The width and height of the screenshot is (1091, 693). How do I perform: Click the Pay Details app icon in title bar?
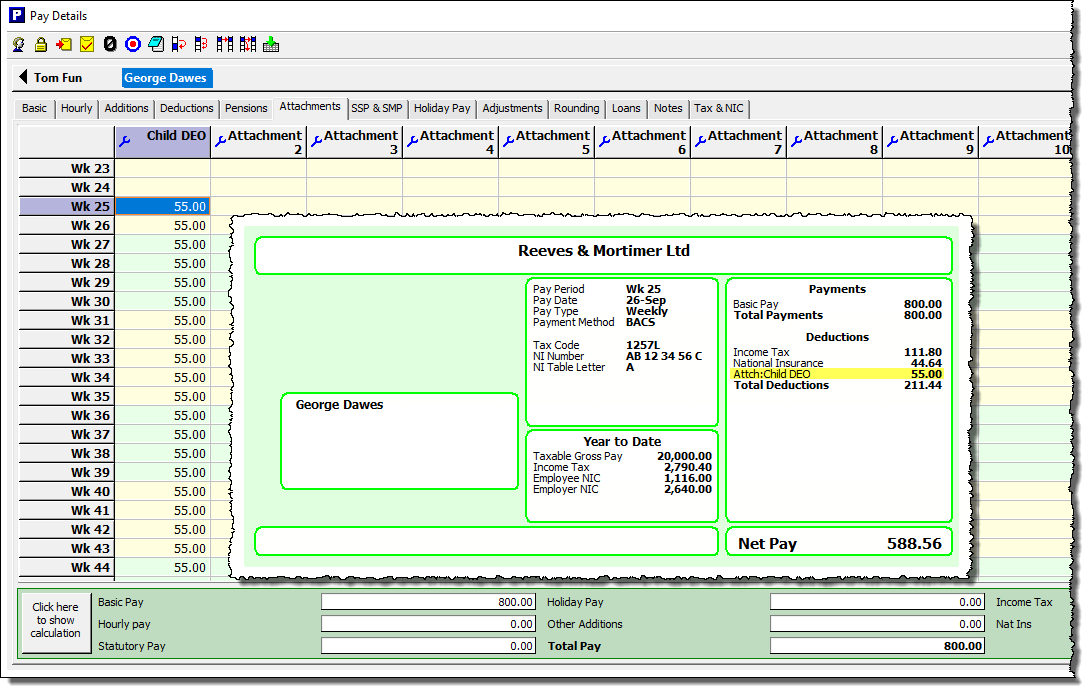[x=17, y=15]
